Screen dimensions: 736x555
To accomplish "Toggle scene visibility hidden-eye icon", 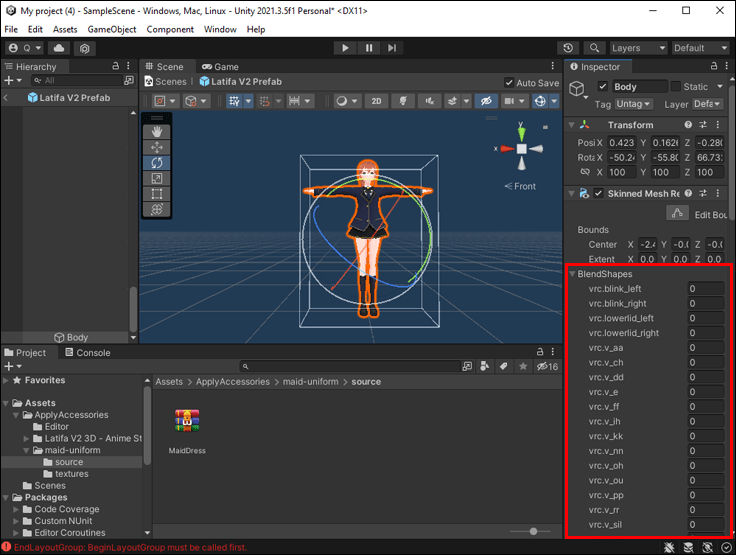I will [486, 101].
